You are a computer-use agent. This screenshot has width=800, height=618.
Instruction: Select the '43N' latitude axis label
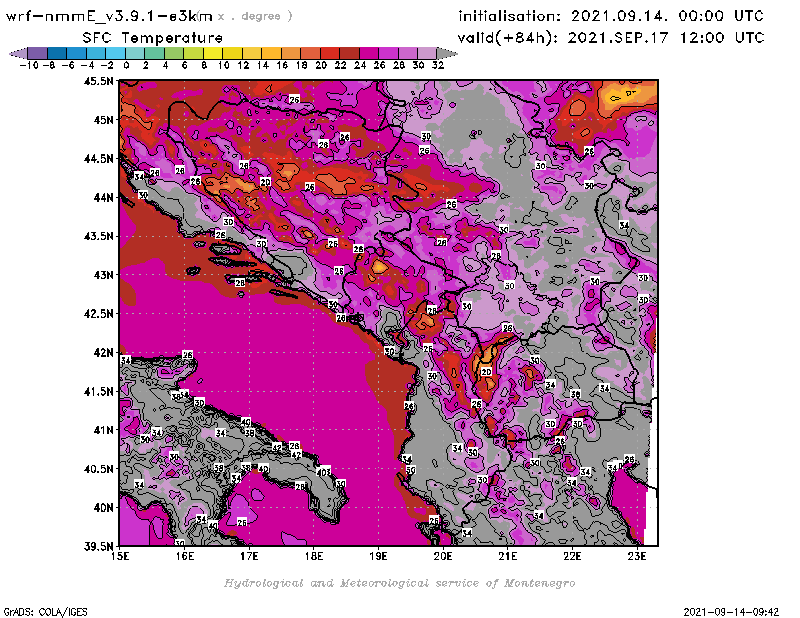pos(103,275)
